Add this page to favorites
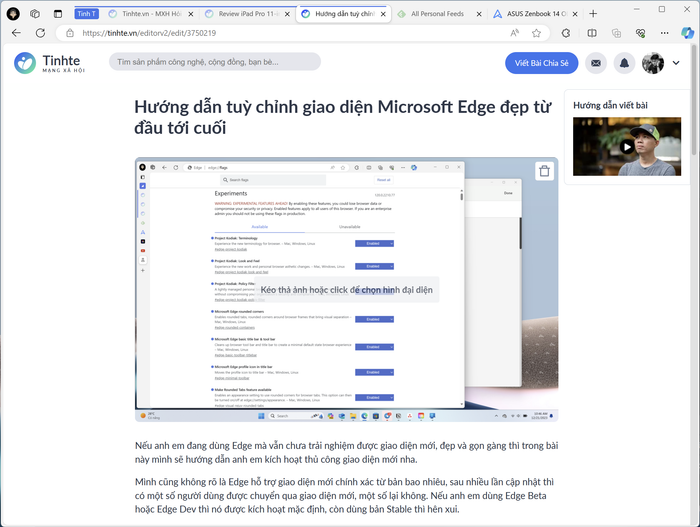 pyautogui.click(x=536, y=33)
